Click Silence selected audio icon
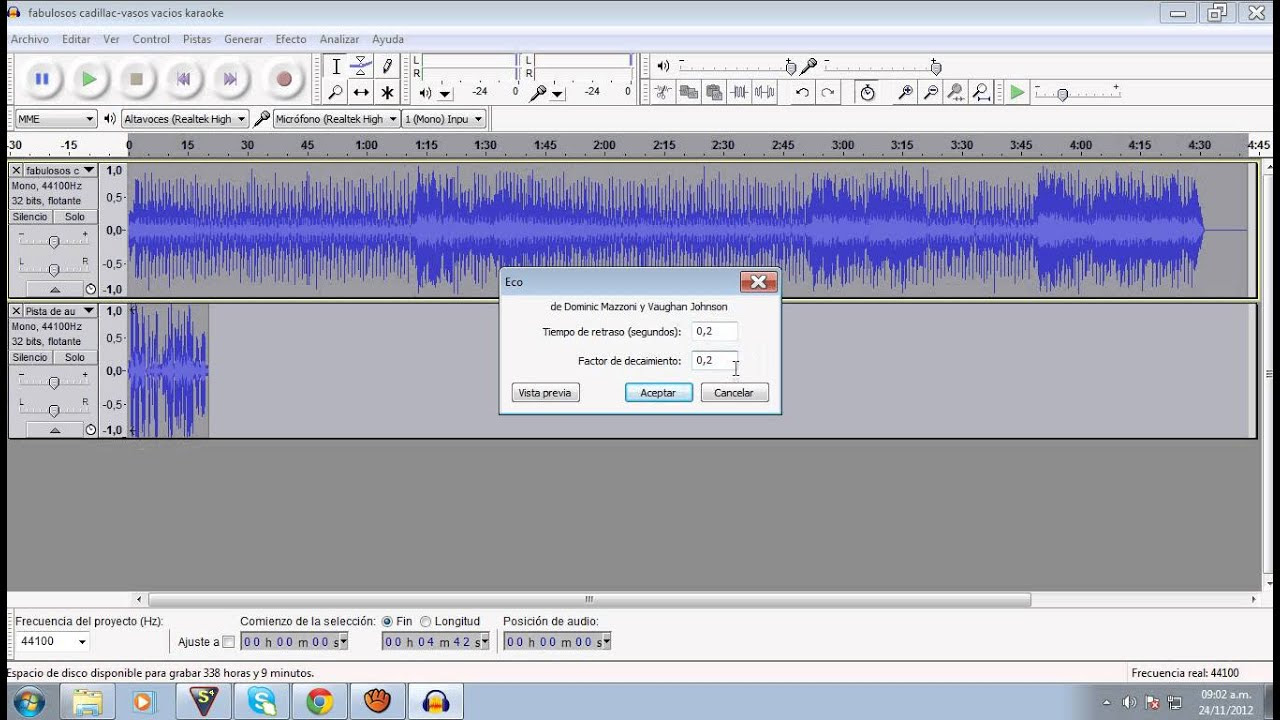The image size is (1280, 720). coord(765,92)
